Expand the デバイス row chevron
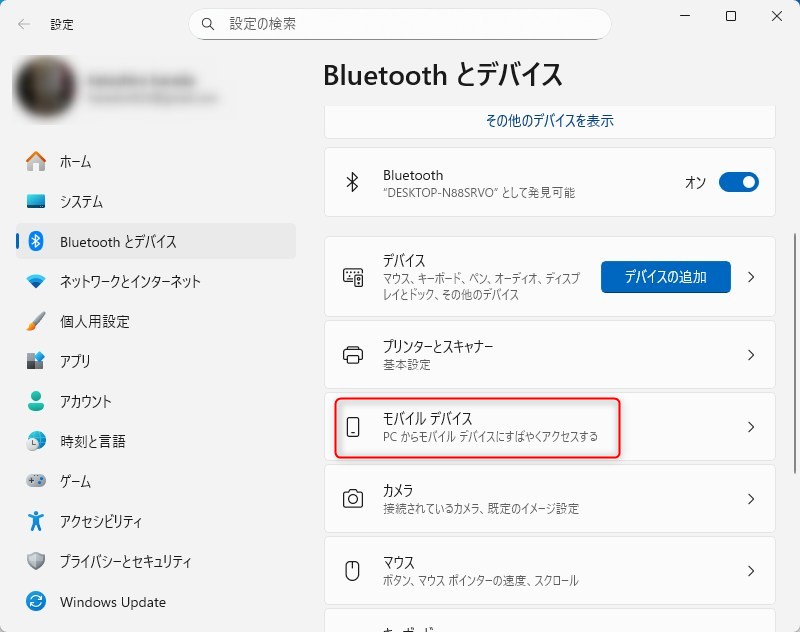 (x=752, y=277)
